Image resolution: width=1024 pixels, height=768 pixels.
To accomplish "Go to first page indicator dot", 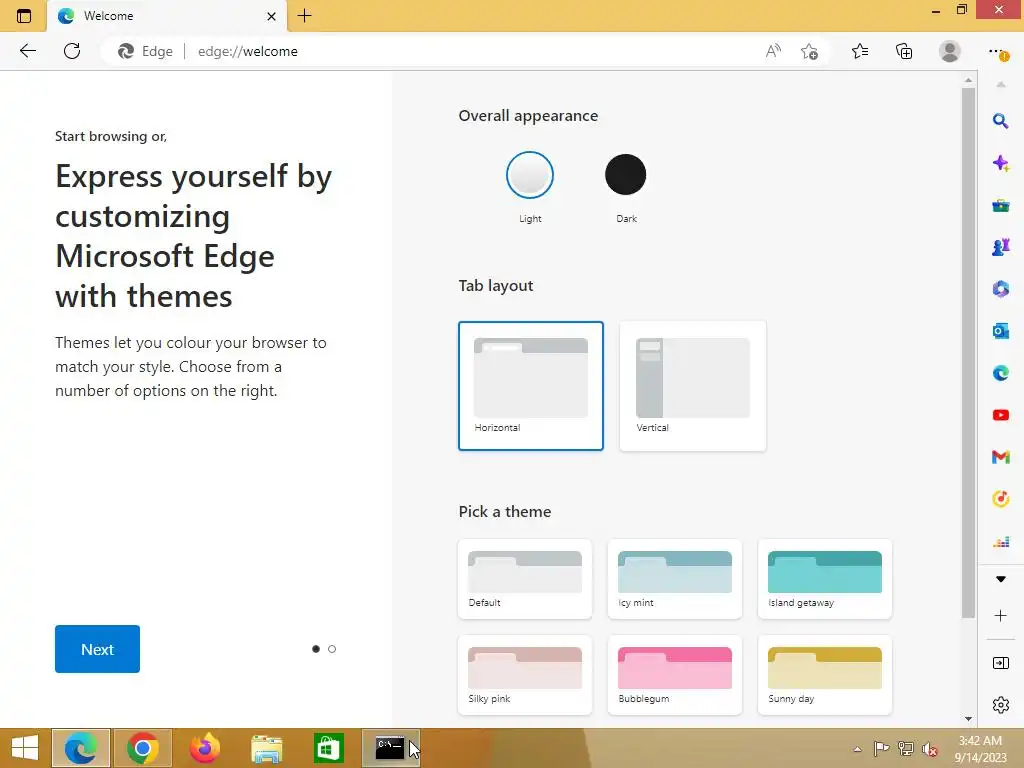I will coord(316,649).
